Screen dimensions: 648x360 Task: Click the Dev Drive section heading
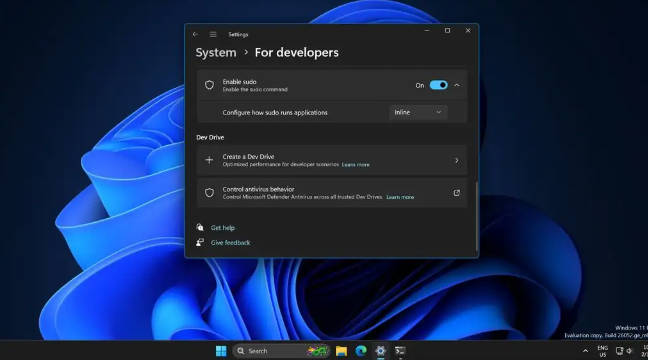(210, 137)
